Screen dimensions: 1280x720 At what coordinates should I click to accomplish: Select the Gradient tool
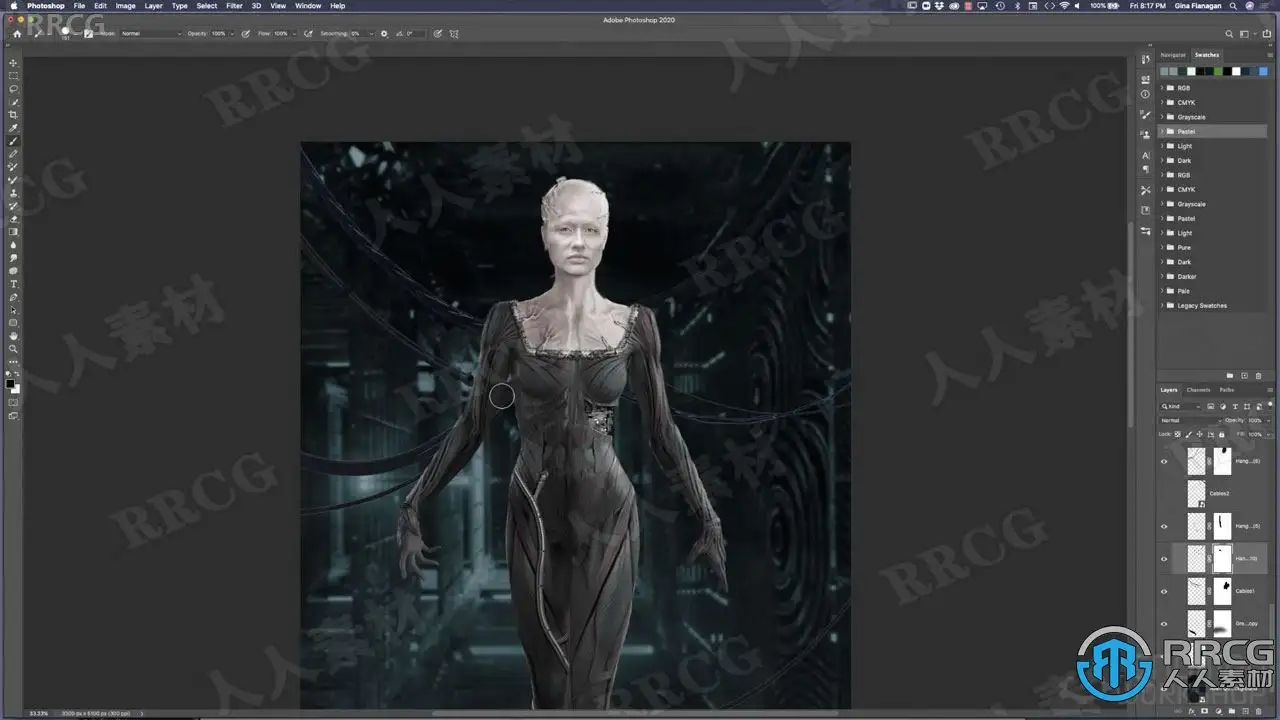(x=13, y=232)
